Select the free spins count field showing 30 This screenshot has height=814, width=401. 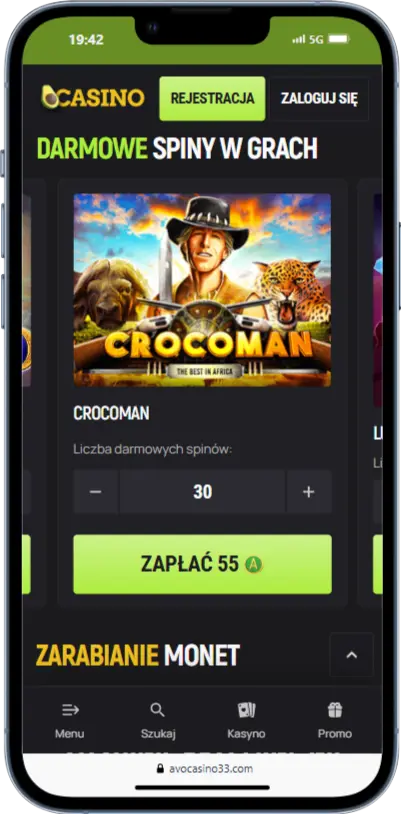click(x=203, y=492)
